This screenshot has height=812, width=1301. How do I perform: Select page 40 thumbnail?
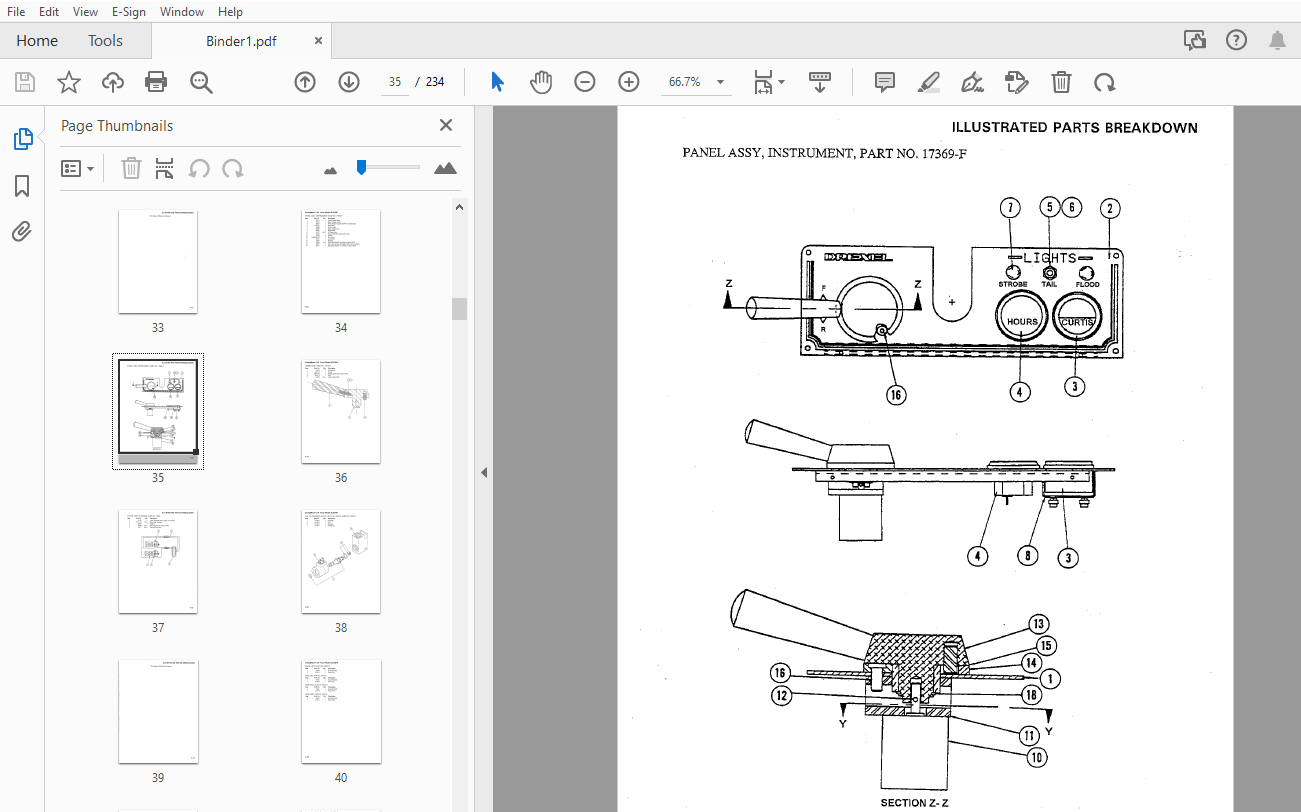(x=341, y=712)
